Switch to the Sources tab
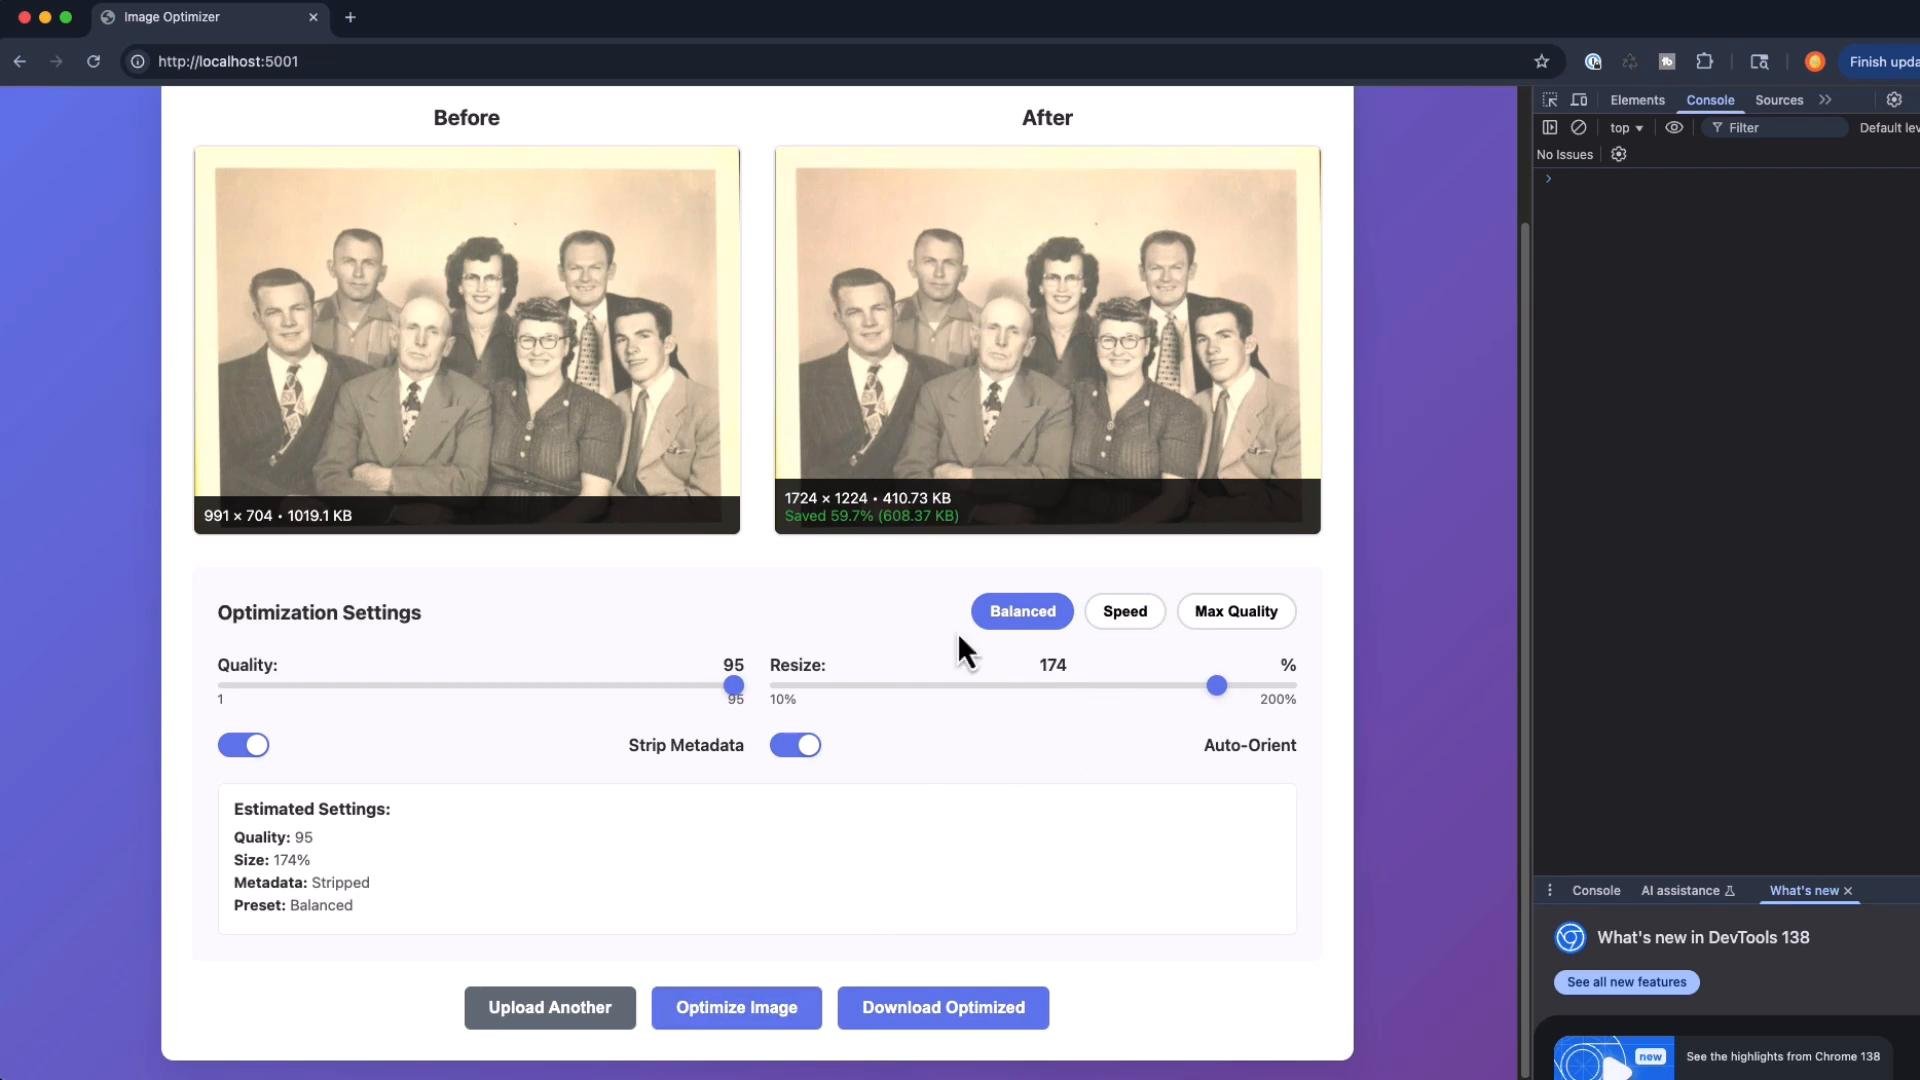This screenshot has width=1920, height=1080. (1779, 100)
